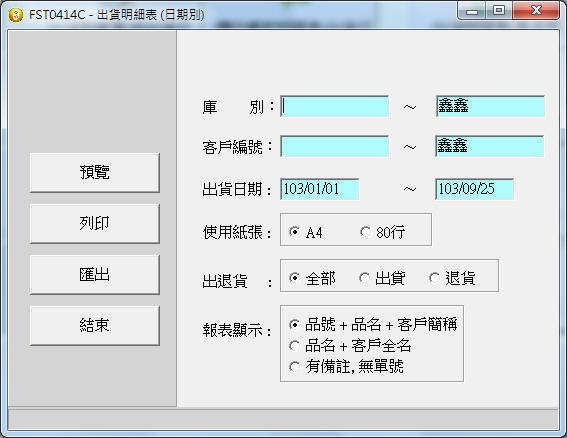Click the 客戶編號 start input field
This screenshot has height=438, width=567.
tap(334, 146)
